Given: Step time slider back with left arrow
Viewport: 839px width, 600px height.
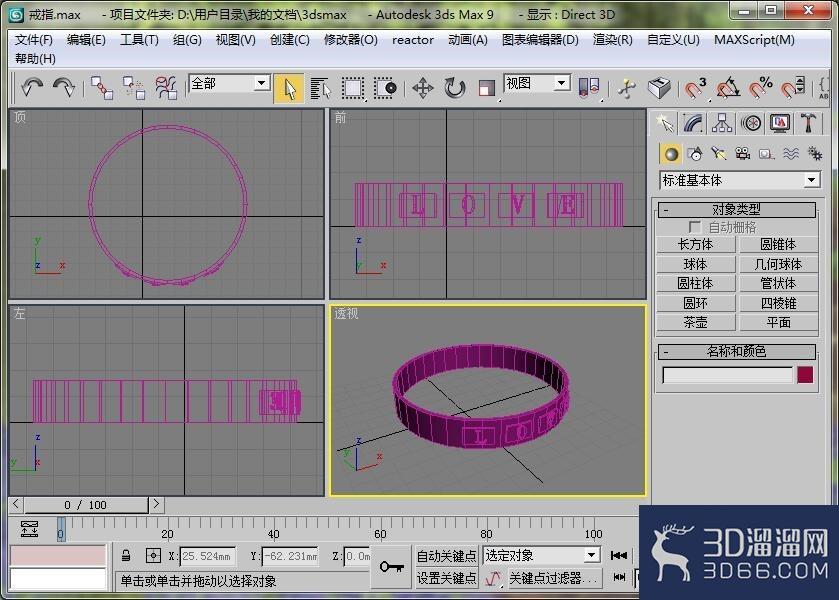Looking at the screenshot, I should tap(16, 504).
